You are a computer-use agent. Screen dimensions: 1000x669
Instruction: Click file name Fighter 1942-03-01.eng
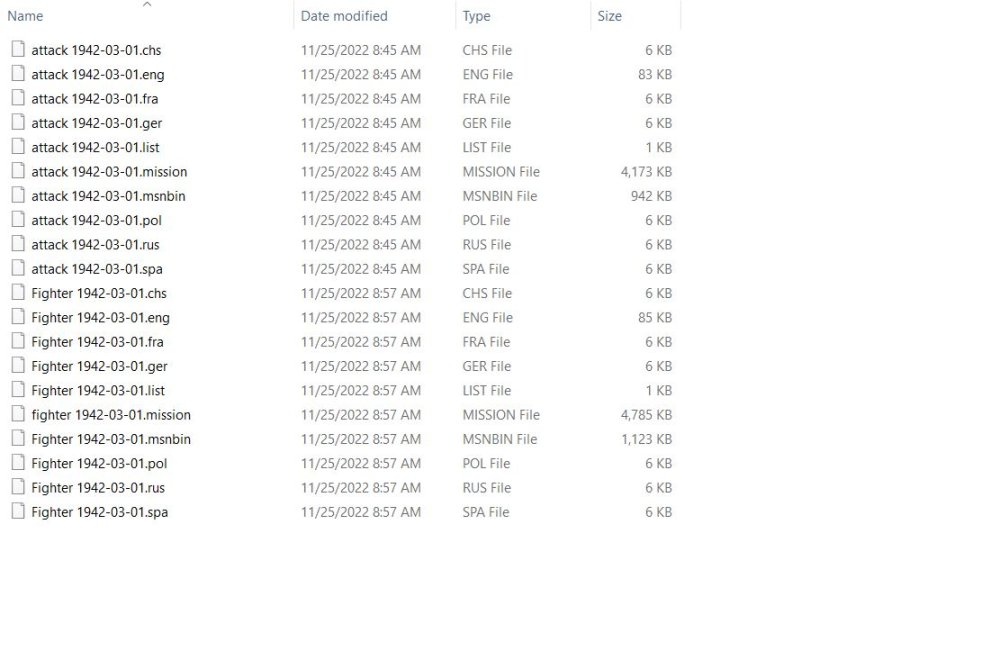tap(100, 317)
